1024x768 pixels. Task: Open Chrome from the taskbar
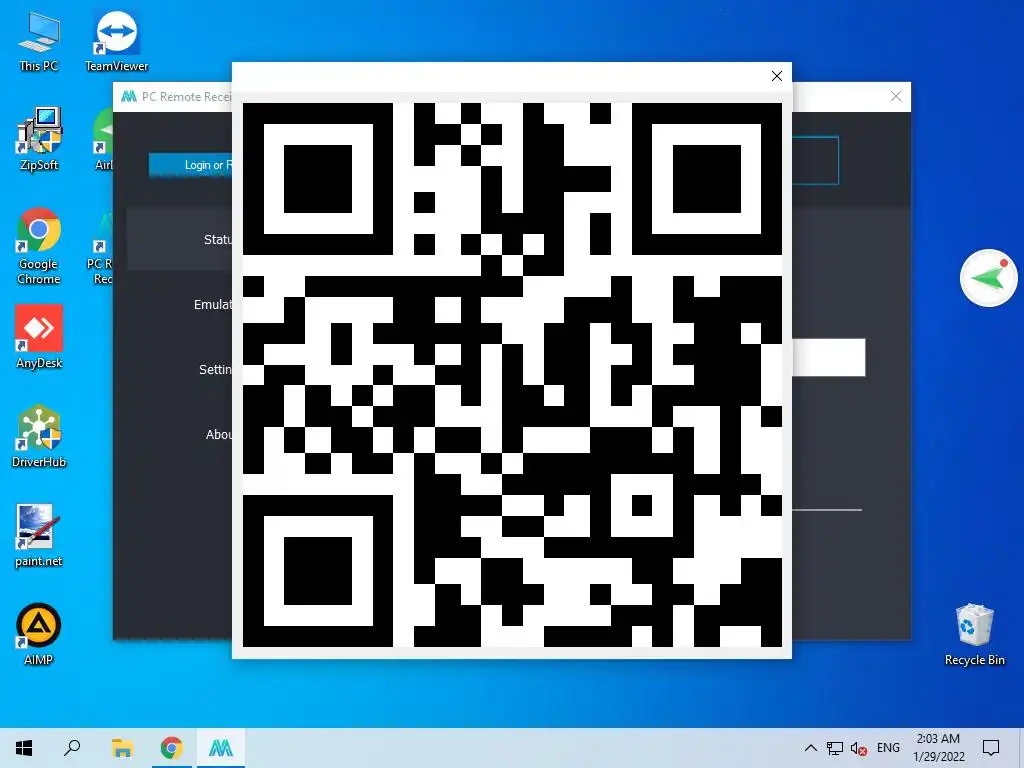171,748
